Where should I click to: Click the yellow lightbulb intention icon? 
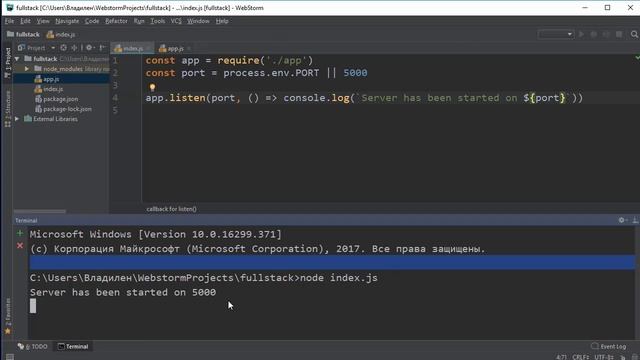click(152, 87)
